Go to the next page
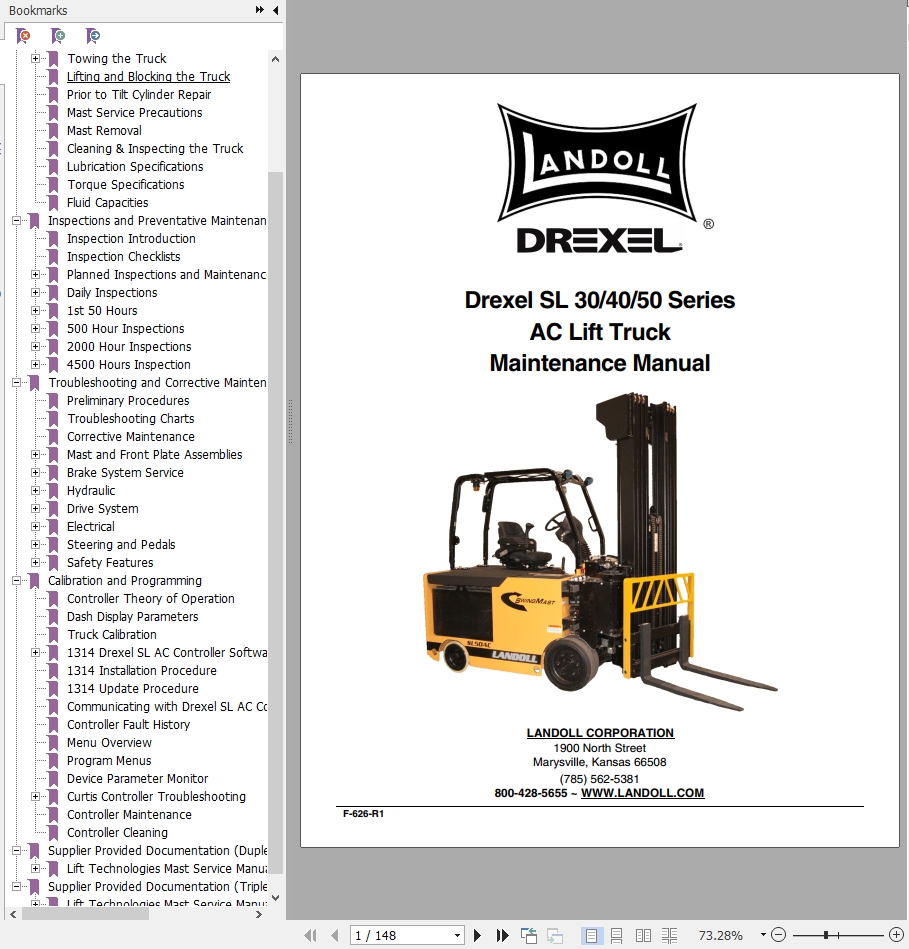Screen dimensions: 909x949 click(477, 936)
